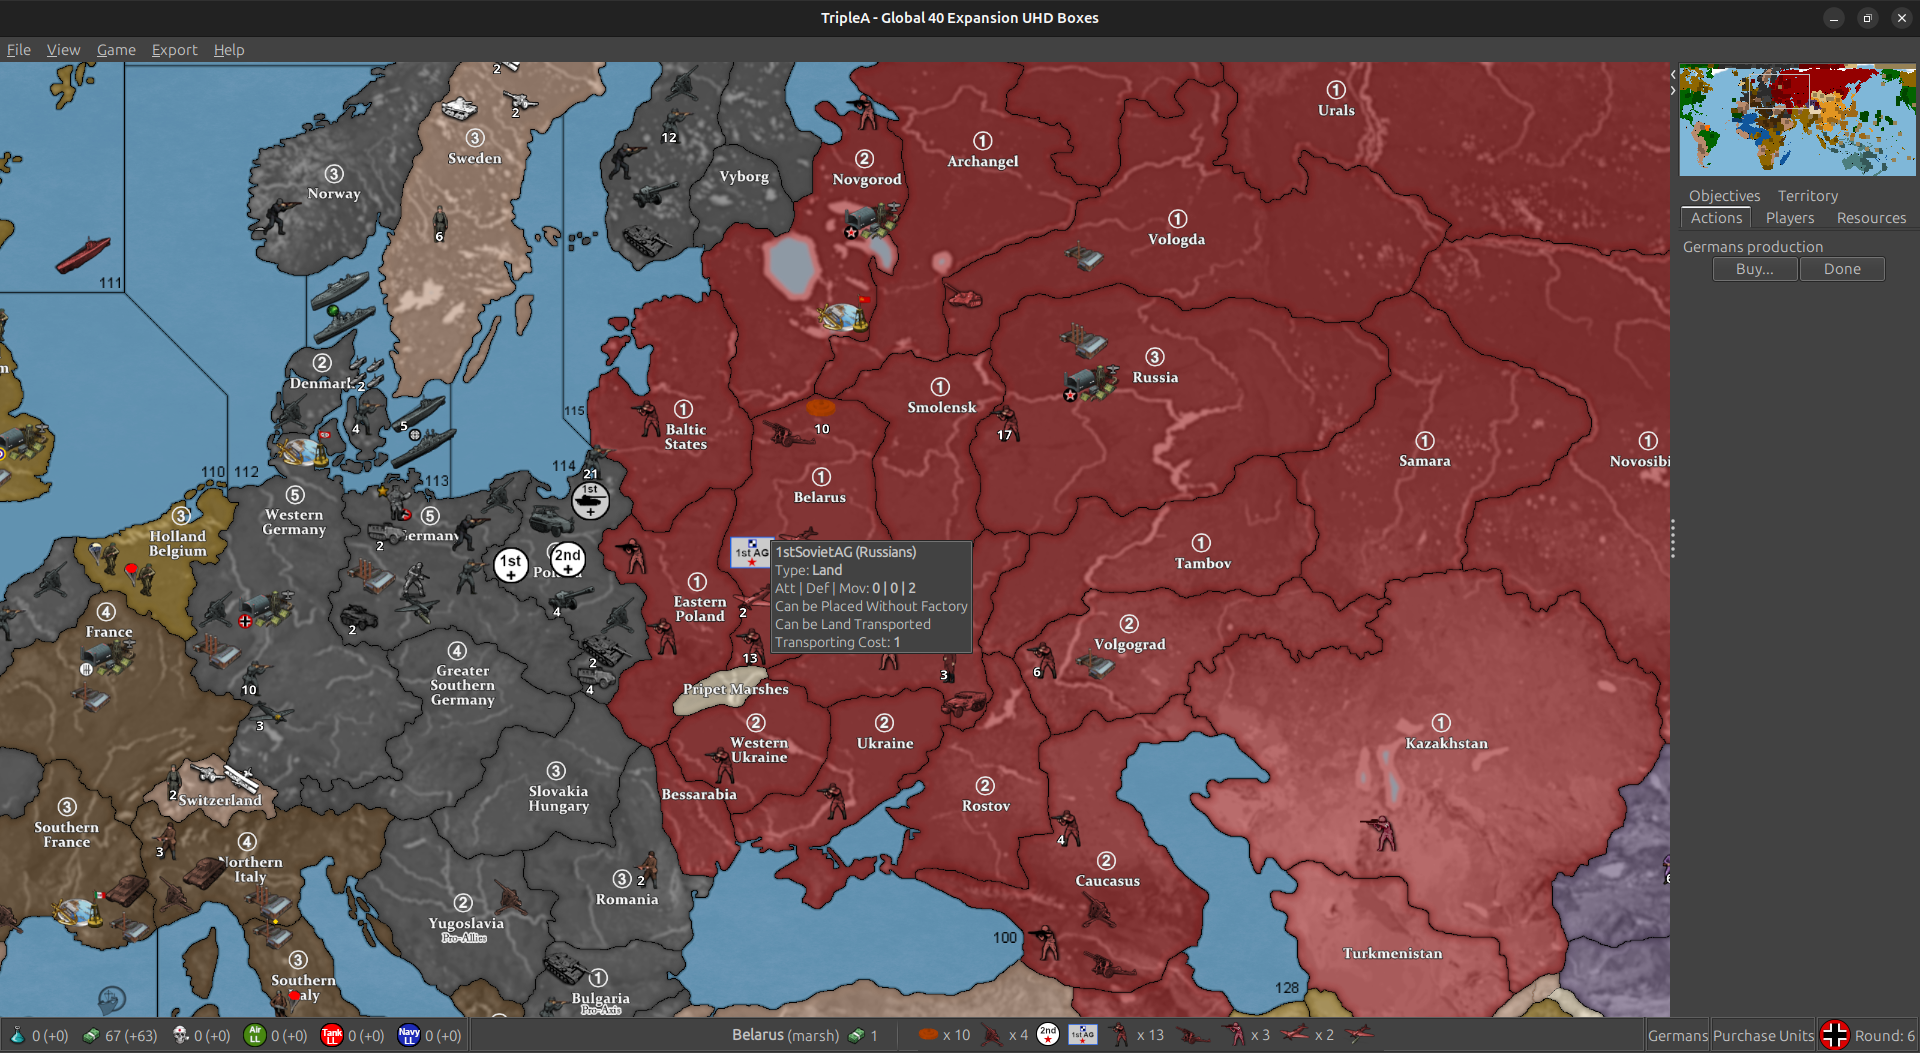Click the PUs money icon in status bar
Viewport: 1920px width, 1053px height.
click(91, 1035)
